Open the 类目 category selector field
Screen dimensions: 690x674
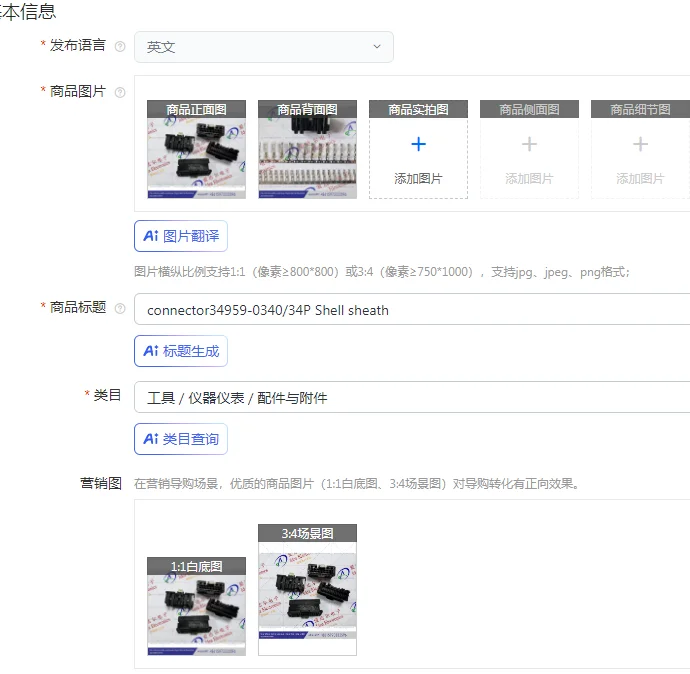(x=412, y=397)
